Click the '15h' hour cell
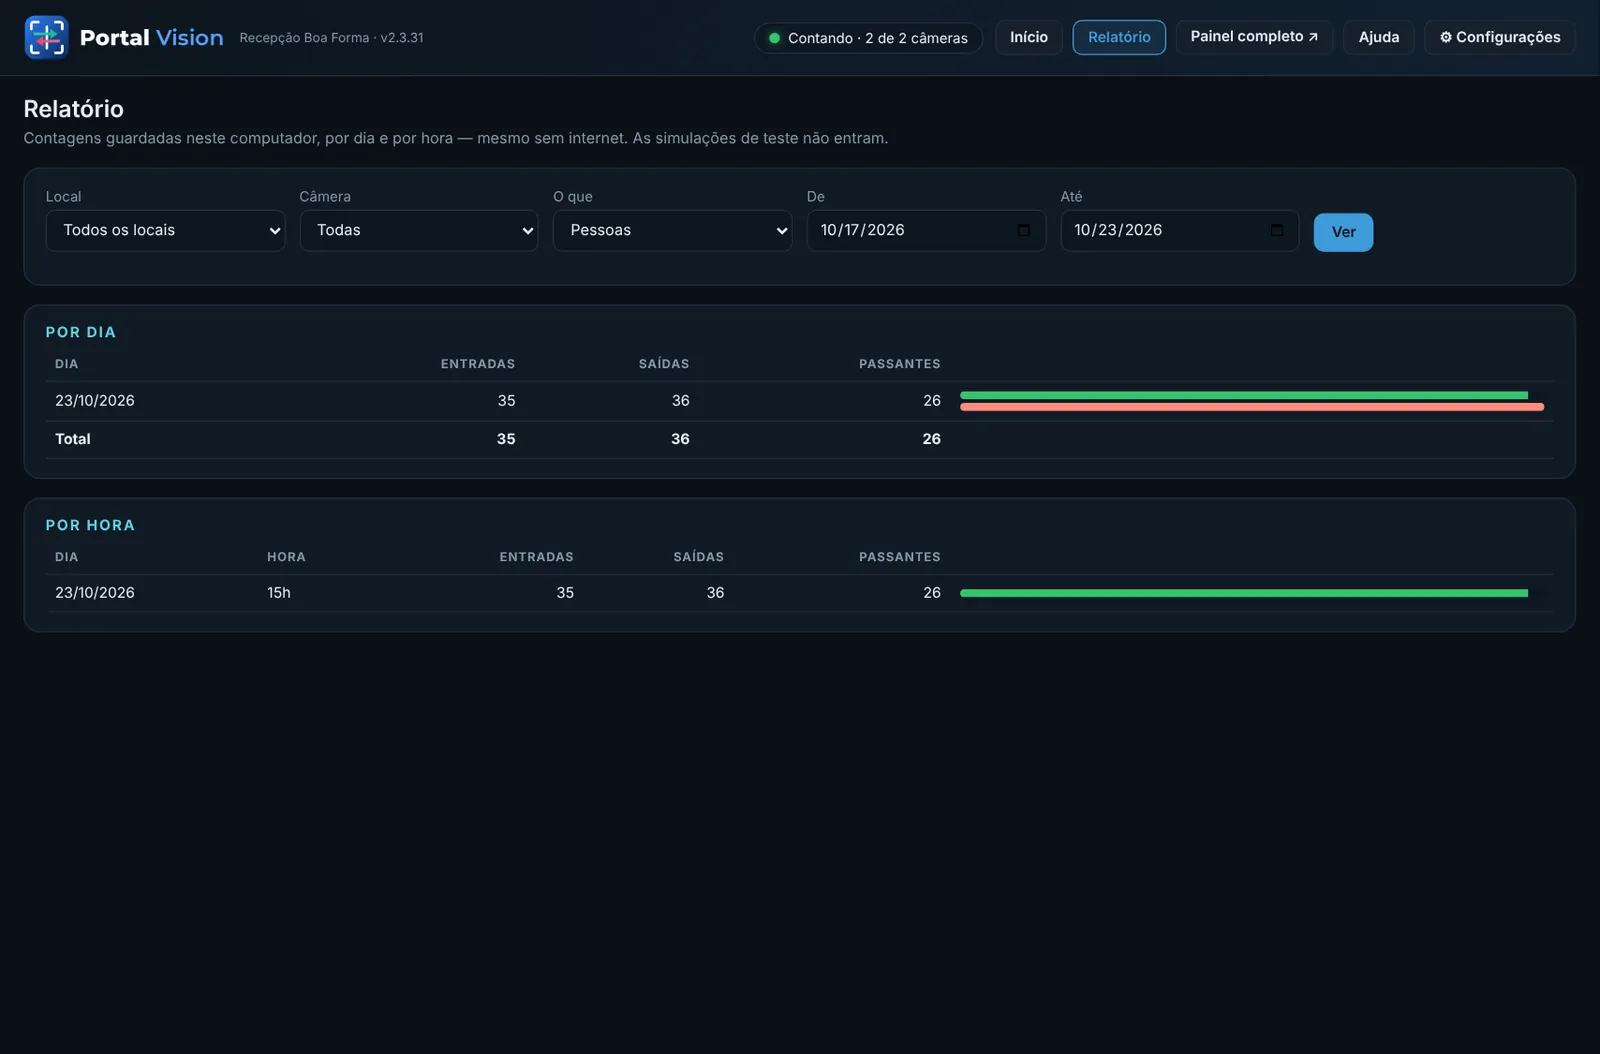1600x1054 pixels. click(279, 593)
